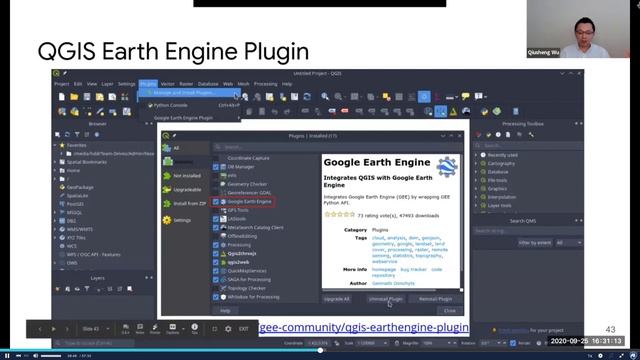Viewport: 640px width, 360px height.
Task: Click the Python icon in second toolbar row
Action: click(x=484, y=111)
